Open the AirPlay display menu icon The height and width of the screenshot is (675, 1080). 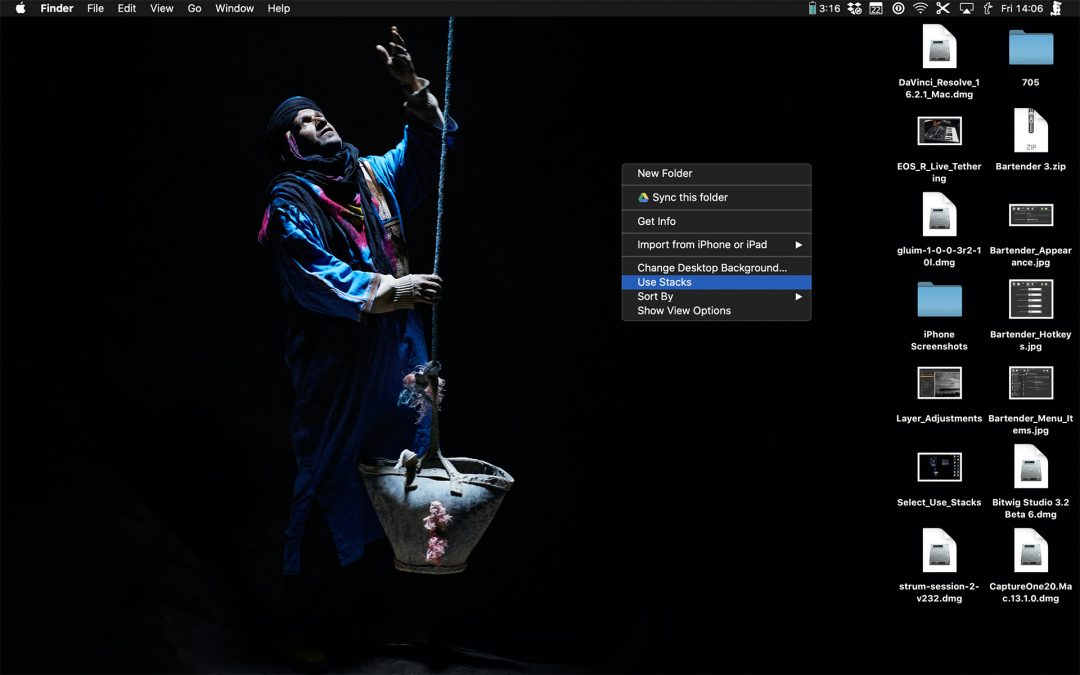point(966,8)
